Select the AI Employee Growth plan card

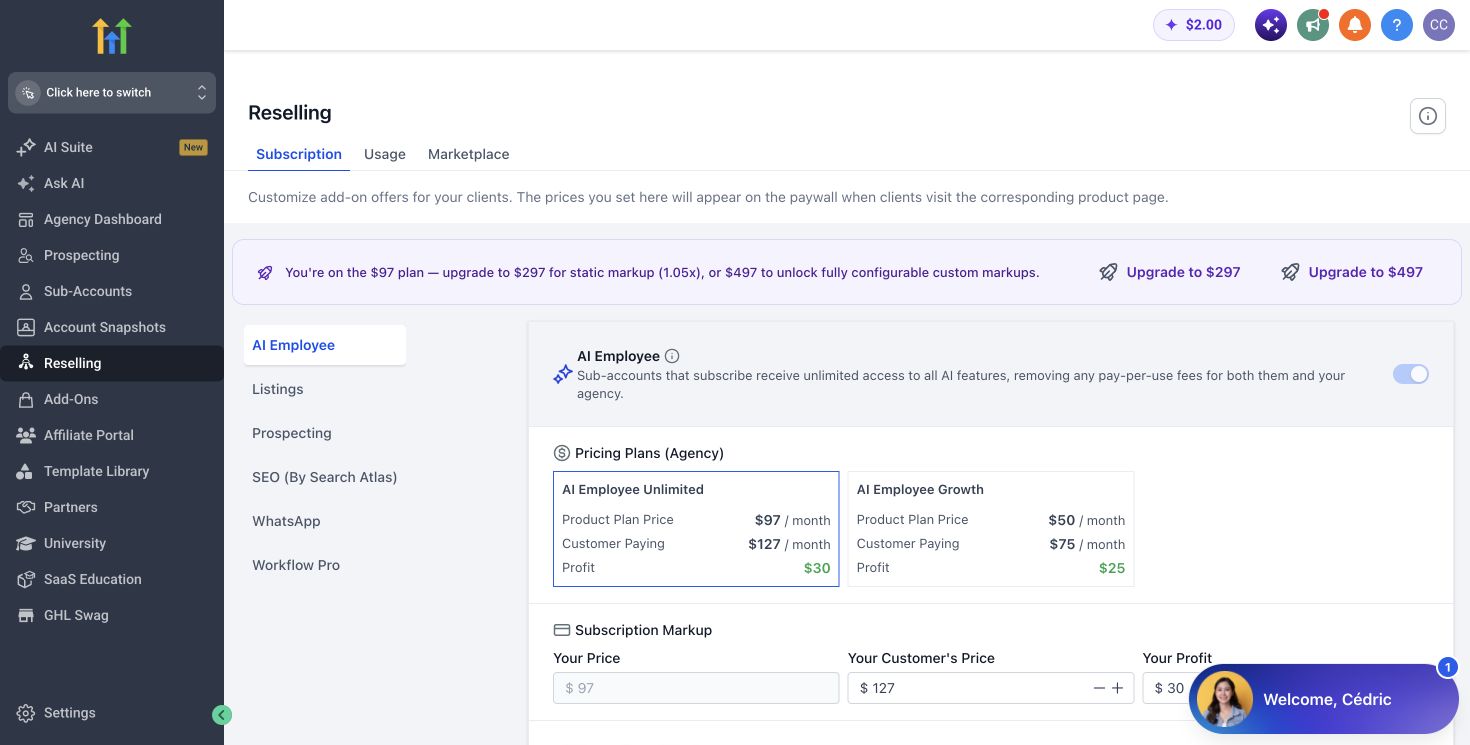[x=991, y=529]
